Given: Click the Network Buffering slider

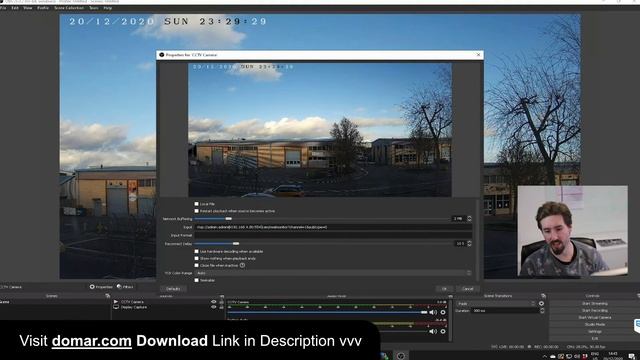Looking at the screenshot, I should (322, 219).
